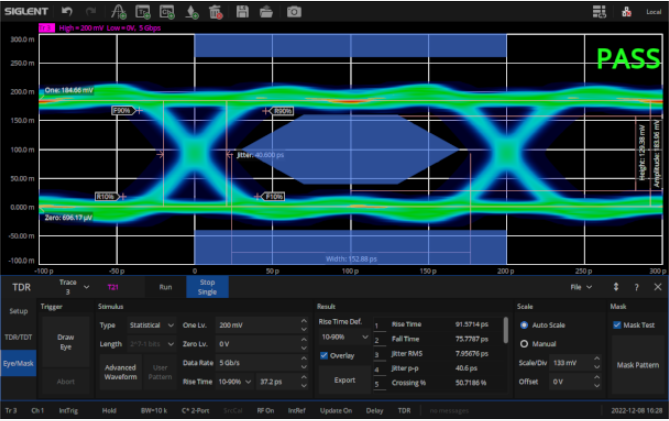Click the greyed Abort button
The image size is (669, 421).
tap(66, 381)
